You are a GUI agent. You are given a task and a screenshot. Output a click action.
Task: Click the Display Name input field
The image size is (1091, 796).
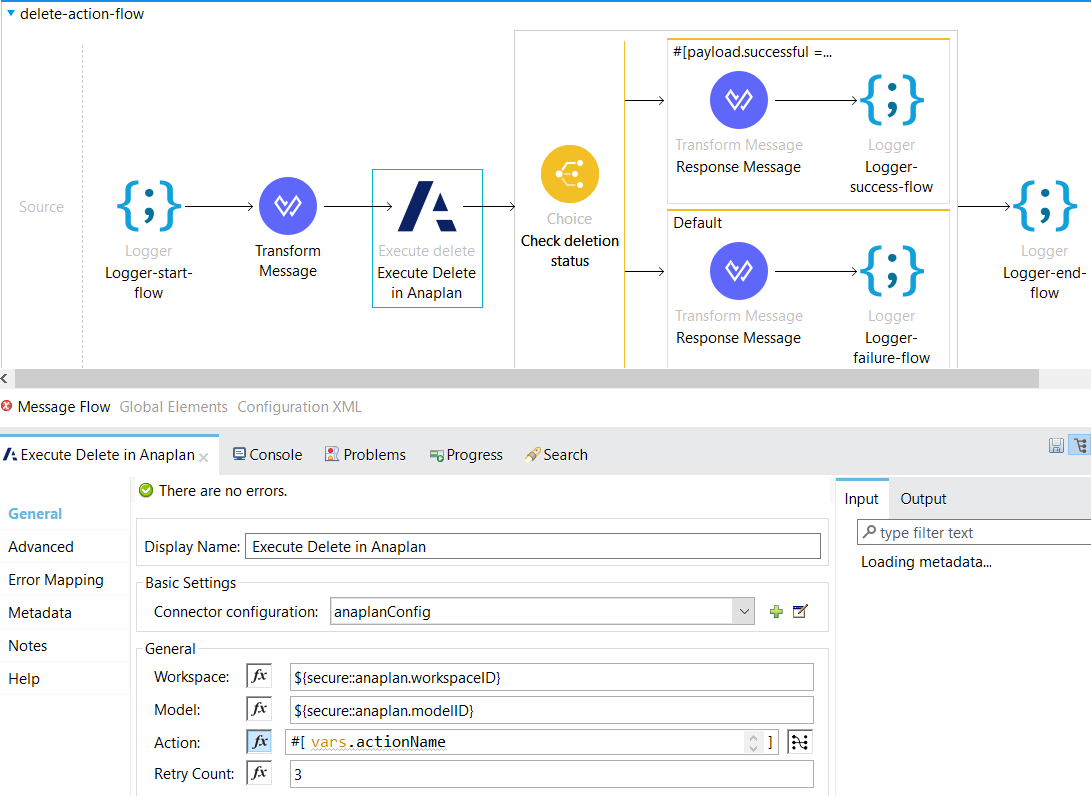[533, 546]
